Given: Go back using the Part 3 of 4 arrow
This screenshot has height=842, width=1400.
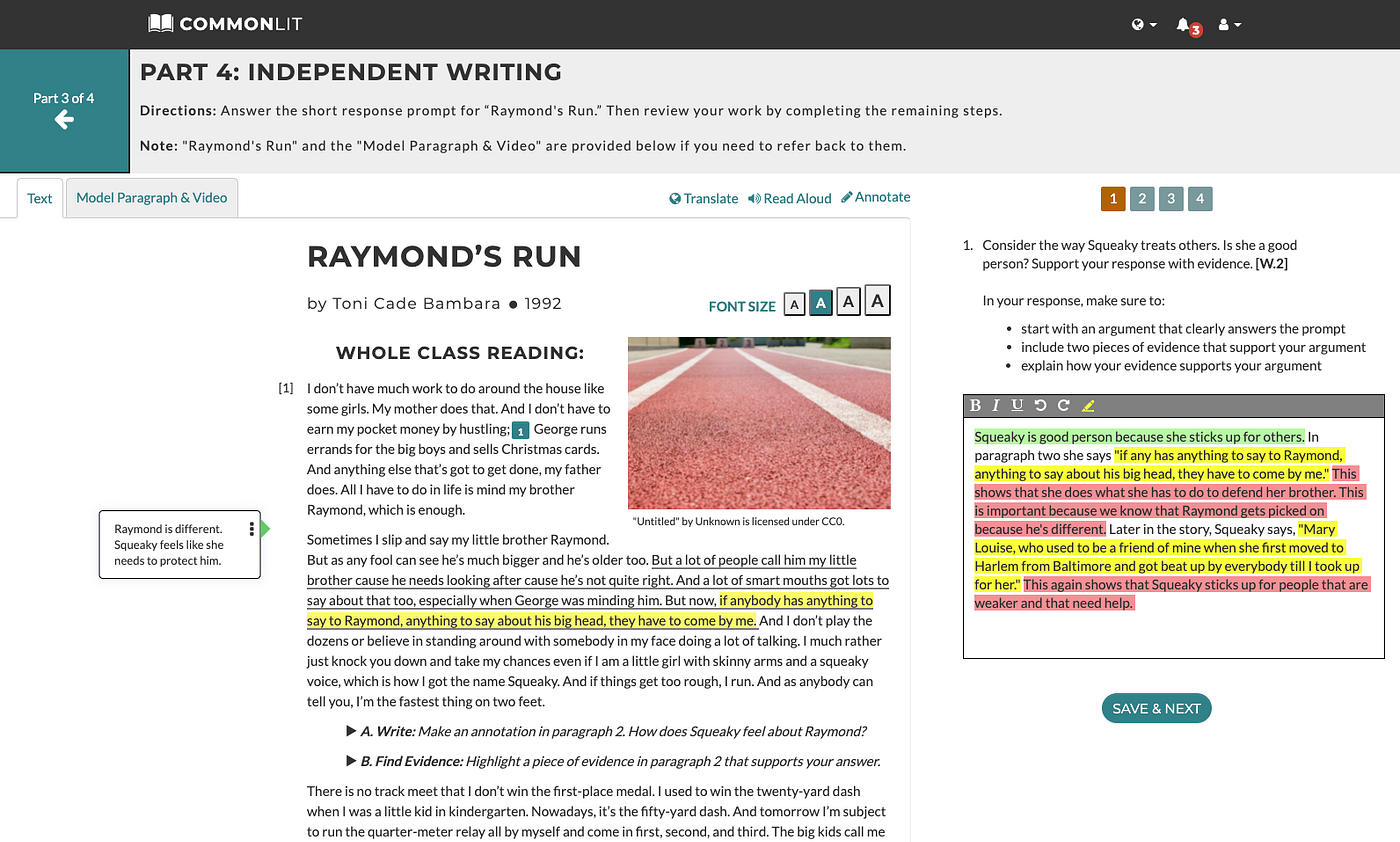Looking at the screenshot, I should click(x=64, y=120).
